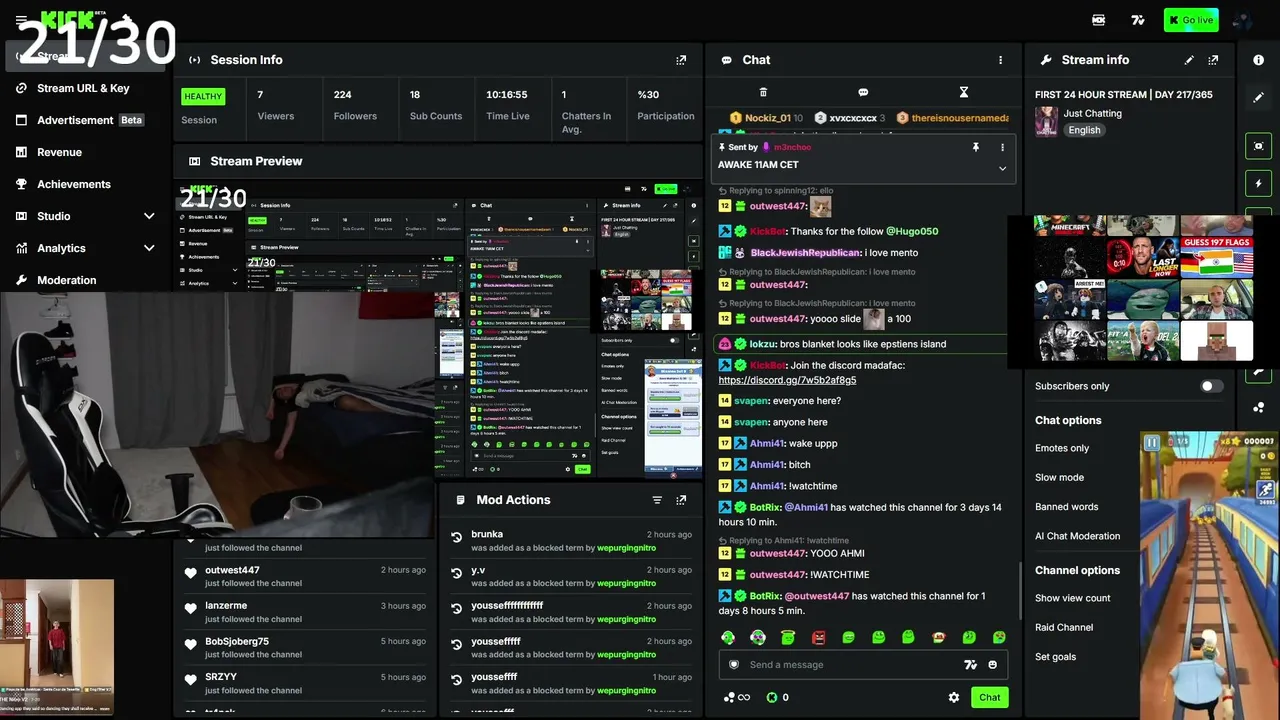
Task: Click the Just Chatting category thumbnail
Action: tap(1046, 122)
